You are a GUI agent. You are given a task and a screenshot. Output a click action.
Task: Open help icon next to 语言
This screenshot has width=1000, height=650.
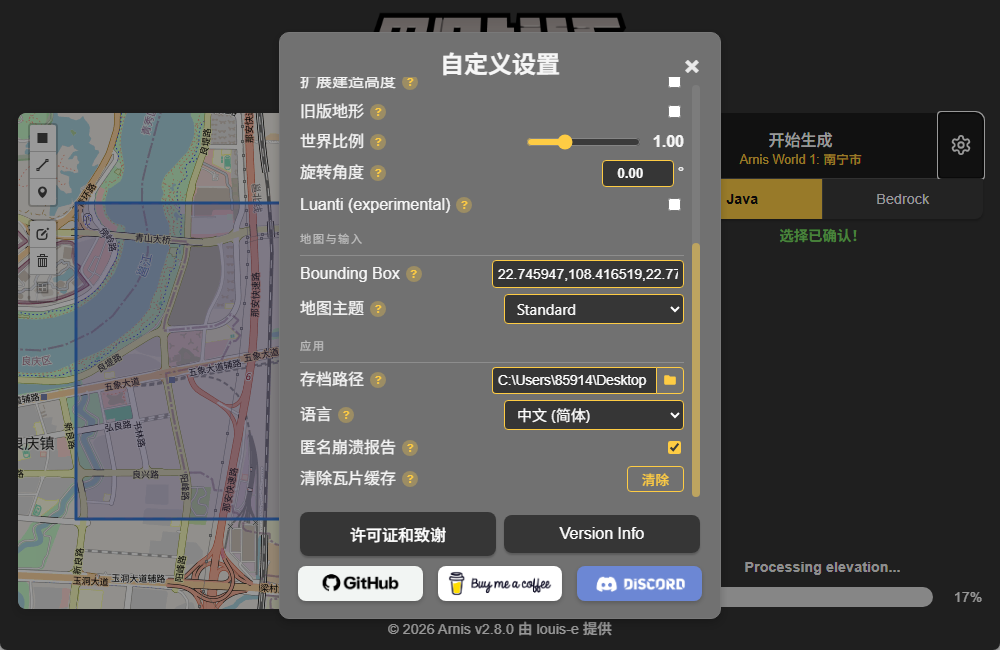(x=346, y=415)
